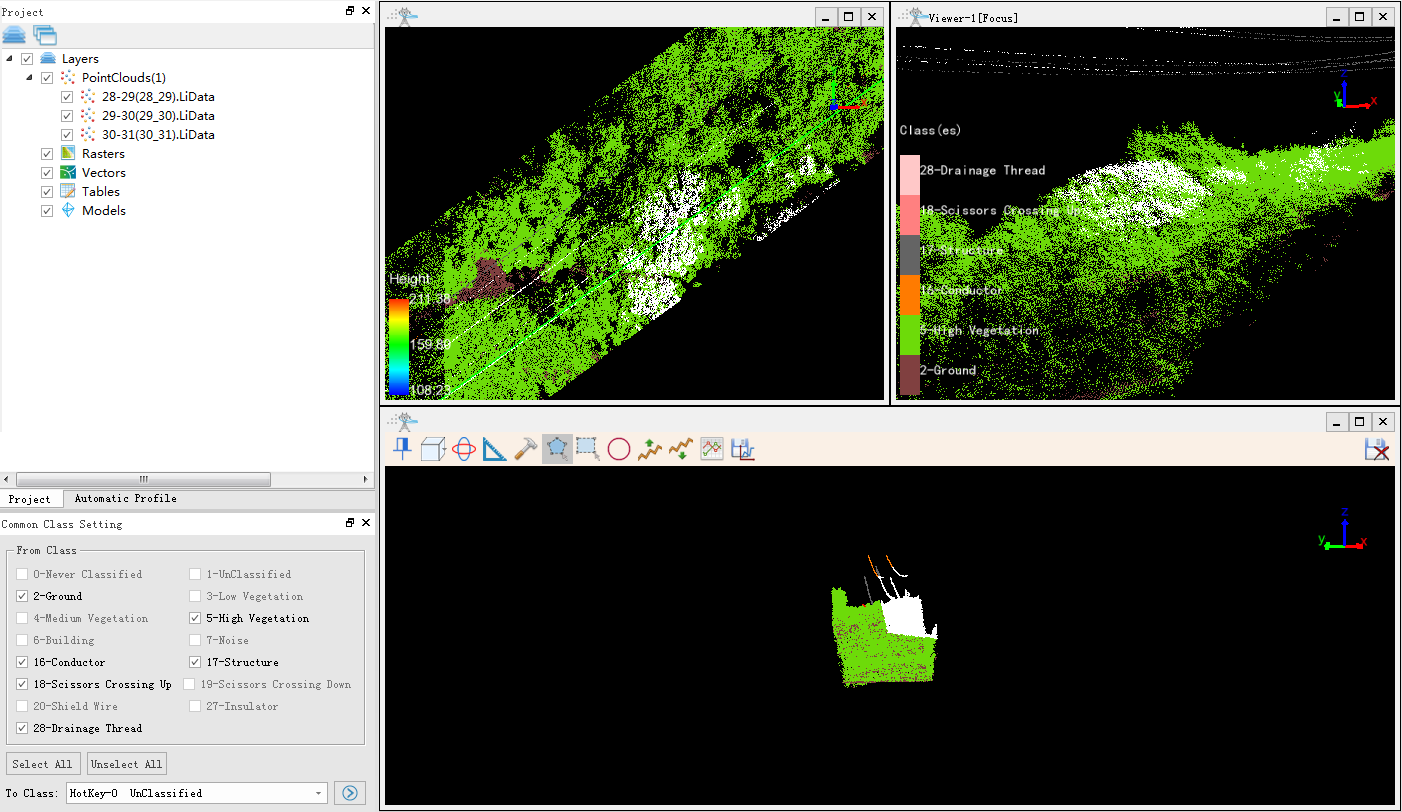Close the Project panel
This screenshot has width=1402, height=812.
(x=365, y=11)
